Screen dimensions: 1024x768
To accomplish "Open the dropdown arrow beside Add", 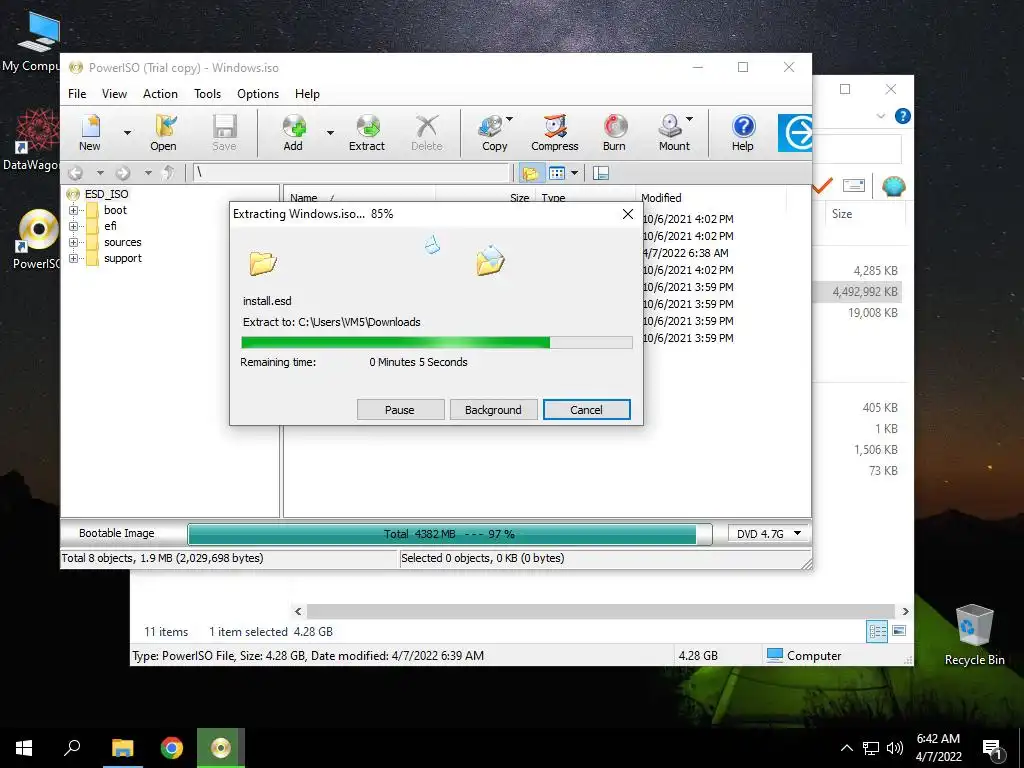I will (330, 133).
